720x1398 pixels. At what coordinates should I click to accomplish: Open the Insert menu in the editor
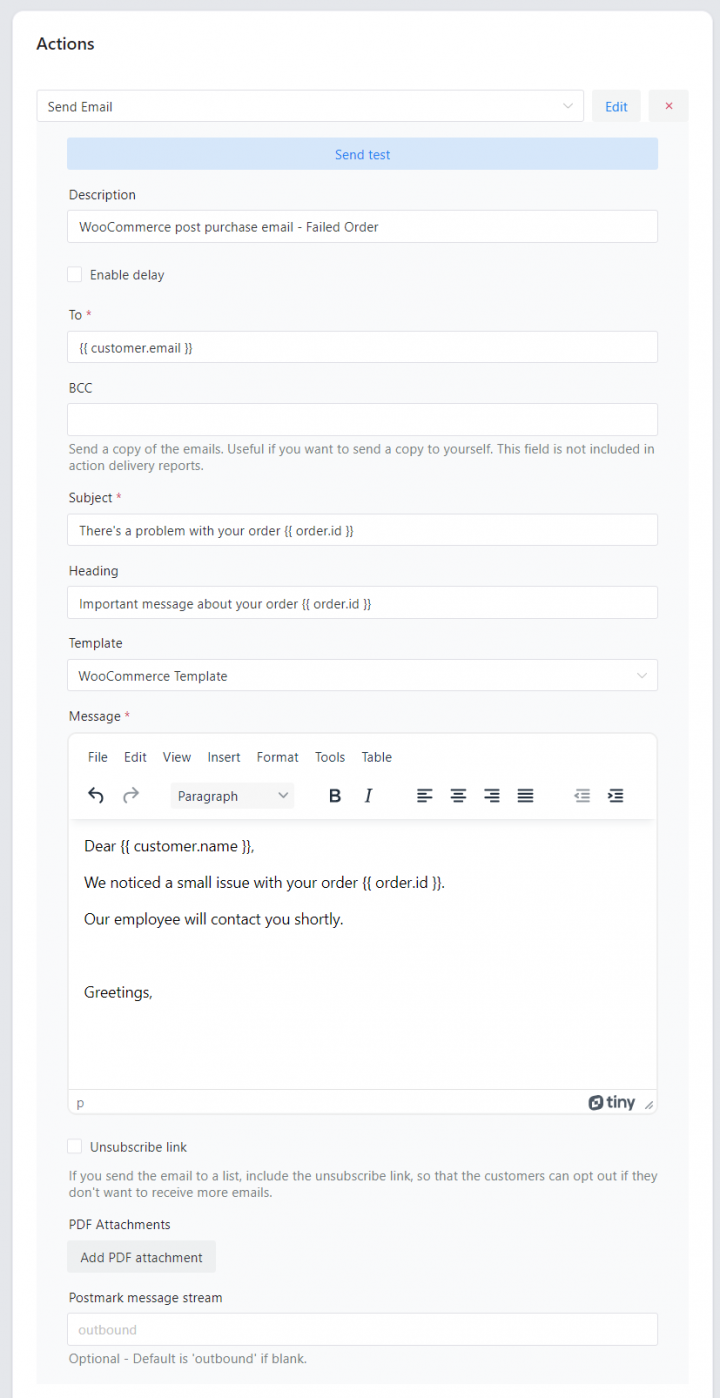point(223,757)
